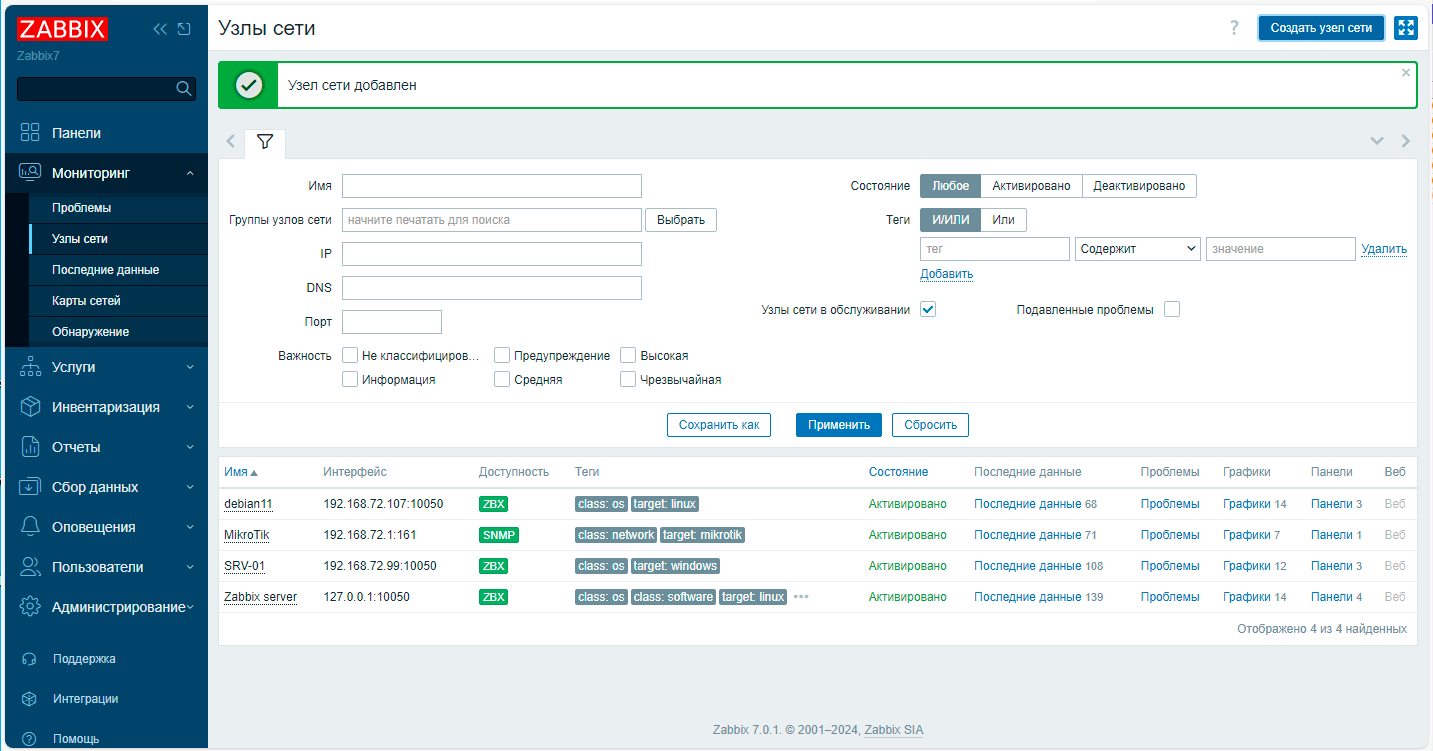Open the 'Содержит' tag operator dropdown
The width and height of the screenshot is (1433, 751).
(x=1137, y=249)
